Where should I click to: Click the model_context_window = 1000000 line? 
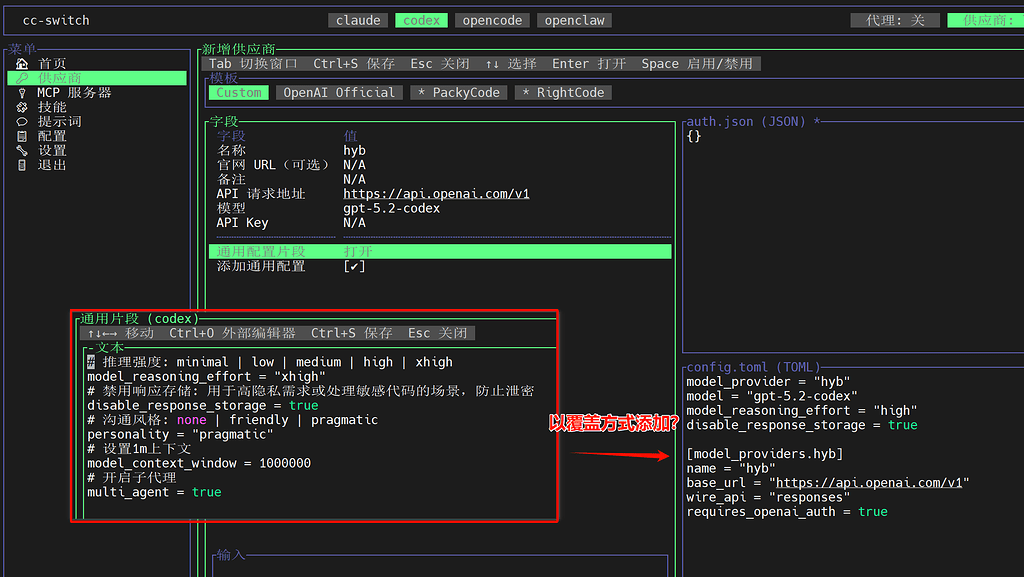199,463
